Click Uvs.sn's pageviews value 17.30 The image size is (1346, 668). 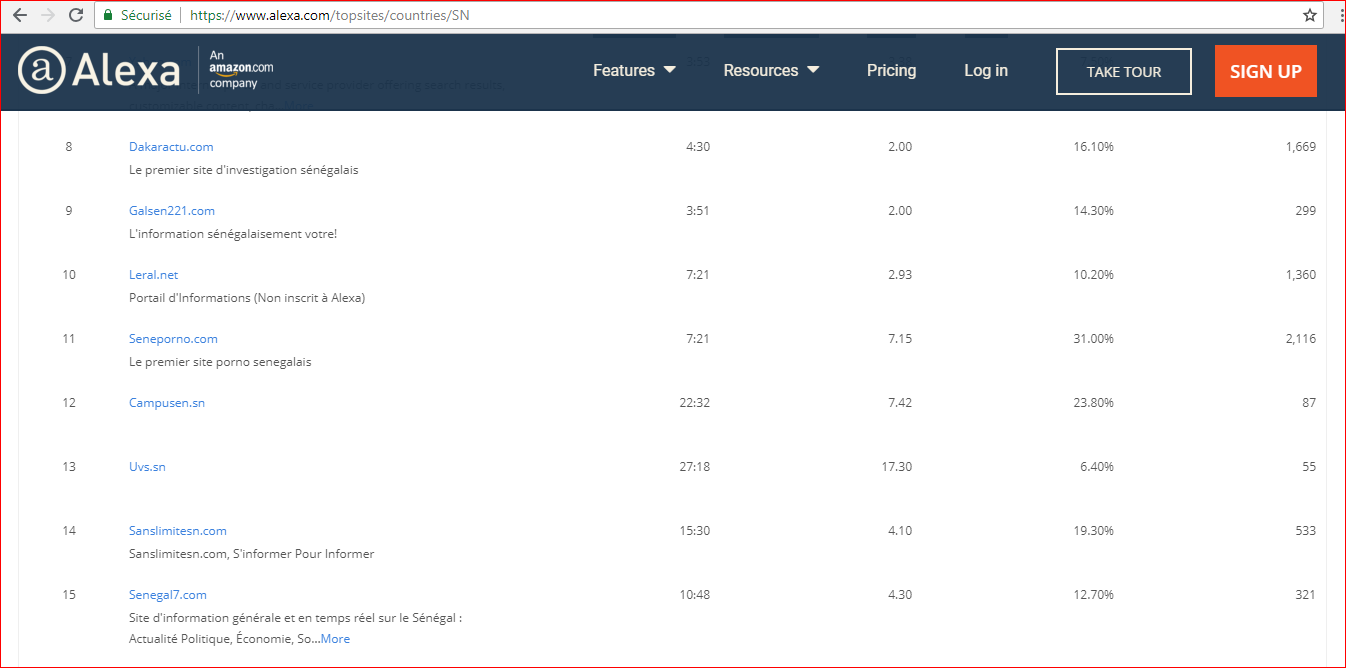tap(896, 467)
